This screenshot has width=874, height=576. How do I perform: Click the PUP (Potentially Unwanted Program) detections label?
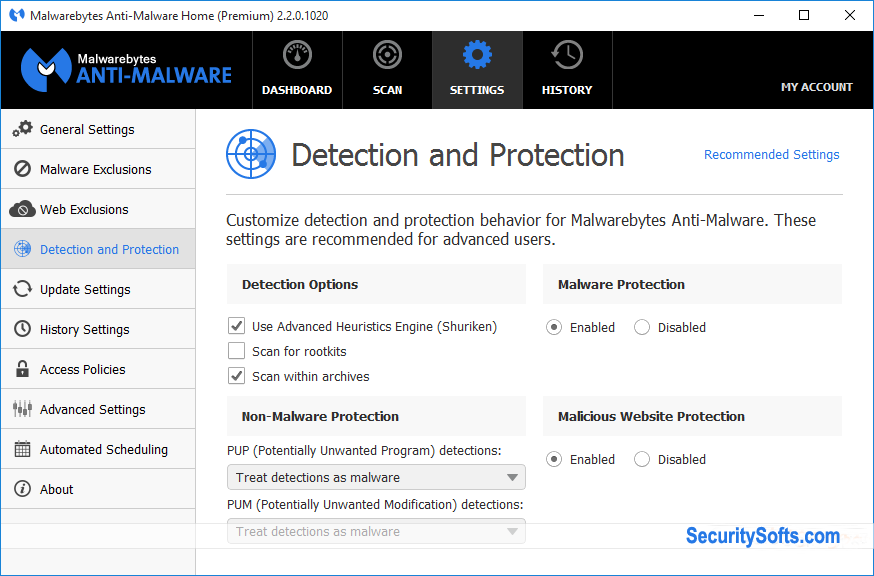[x=364, y=450]
